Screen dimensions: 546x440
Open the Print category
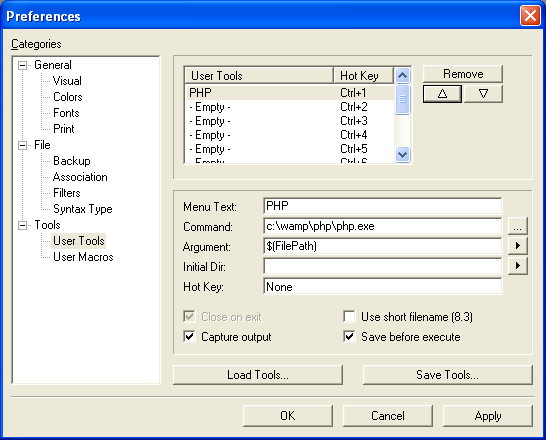64,129
